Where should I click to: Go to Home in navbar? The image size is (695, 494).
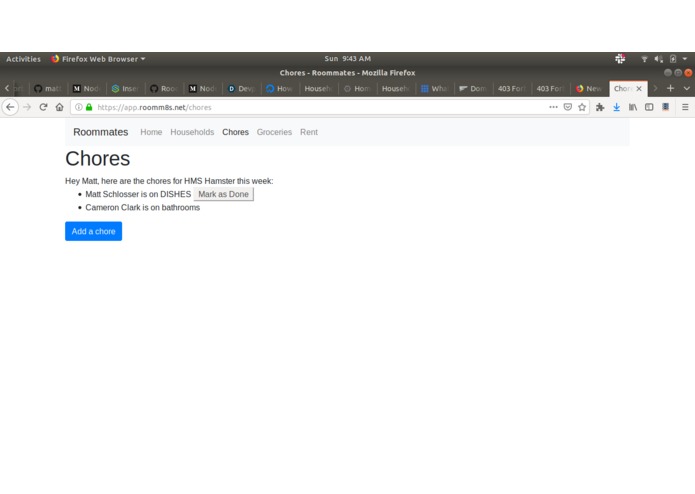click(151, 132)
